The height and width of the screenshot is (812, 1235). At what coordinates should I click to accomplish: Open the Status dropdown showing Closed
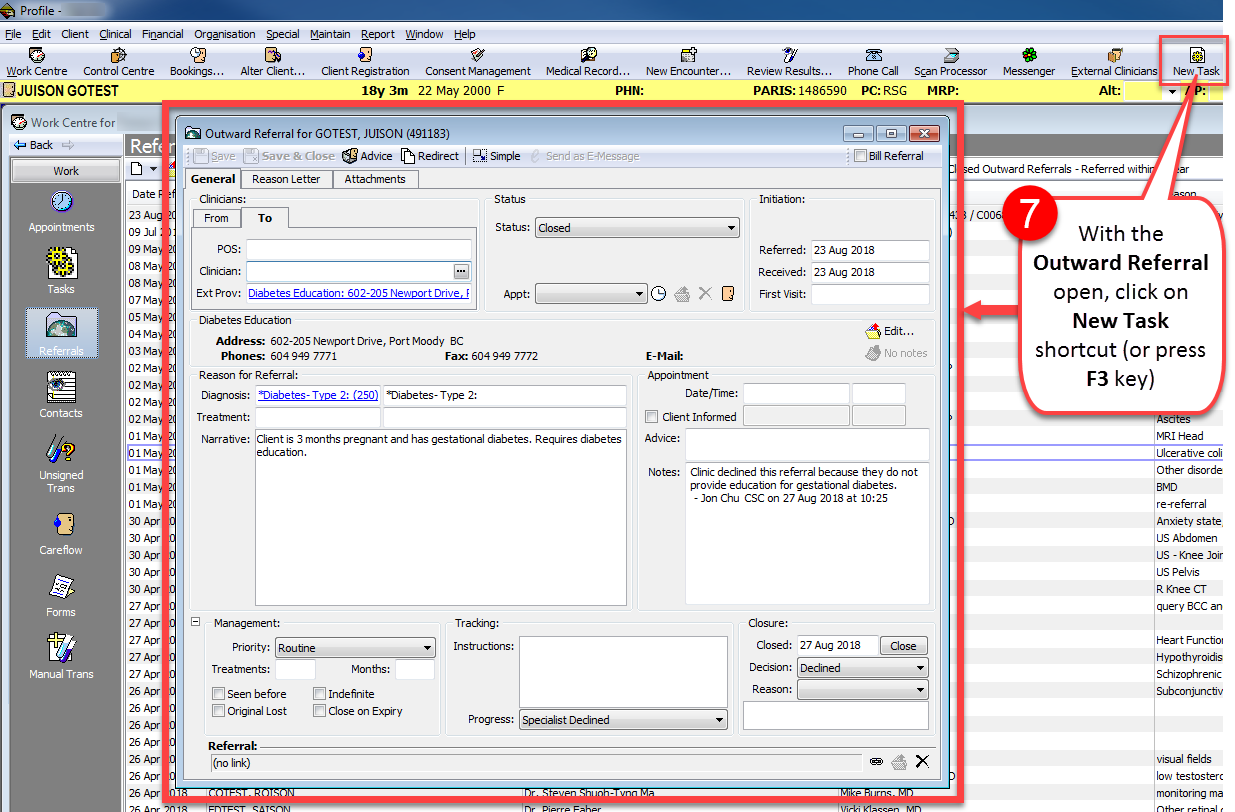tap(636, 228)
